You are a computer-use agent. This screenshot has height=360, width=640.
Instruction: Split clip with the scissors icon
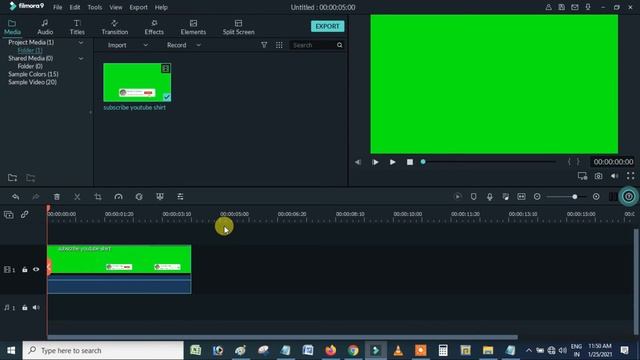(77, 197)
